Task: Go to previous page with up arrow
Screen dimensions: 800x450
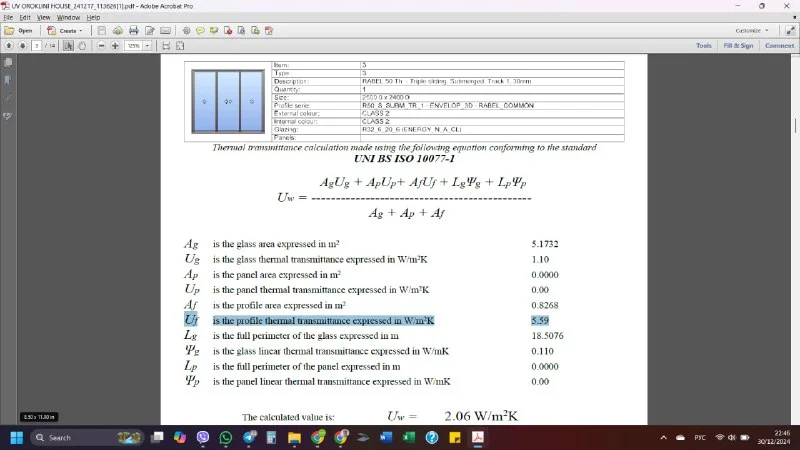Action: [8, 45]
